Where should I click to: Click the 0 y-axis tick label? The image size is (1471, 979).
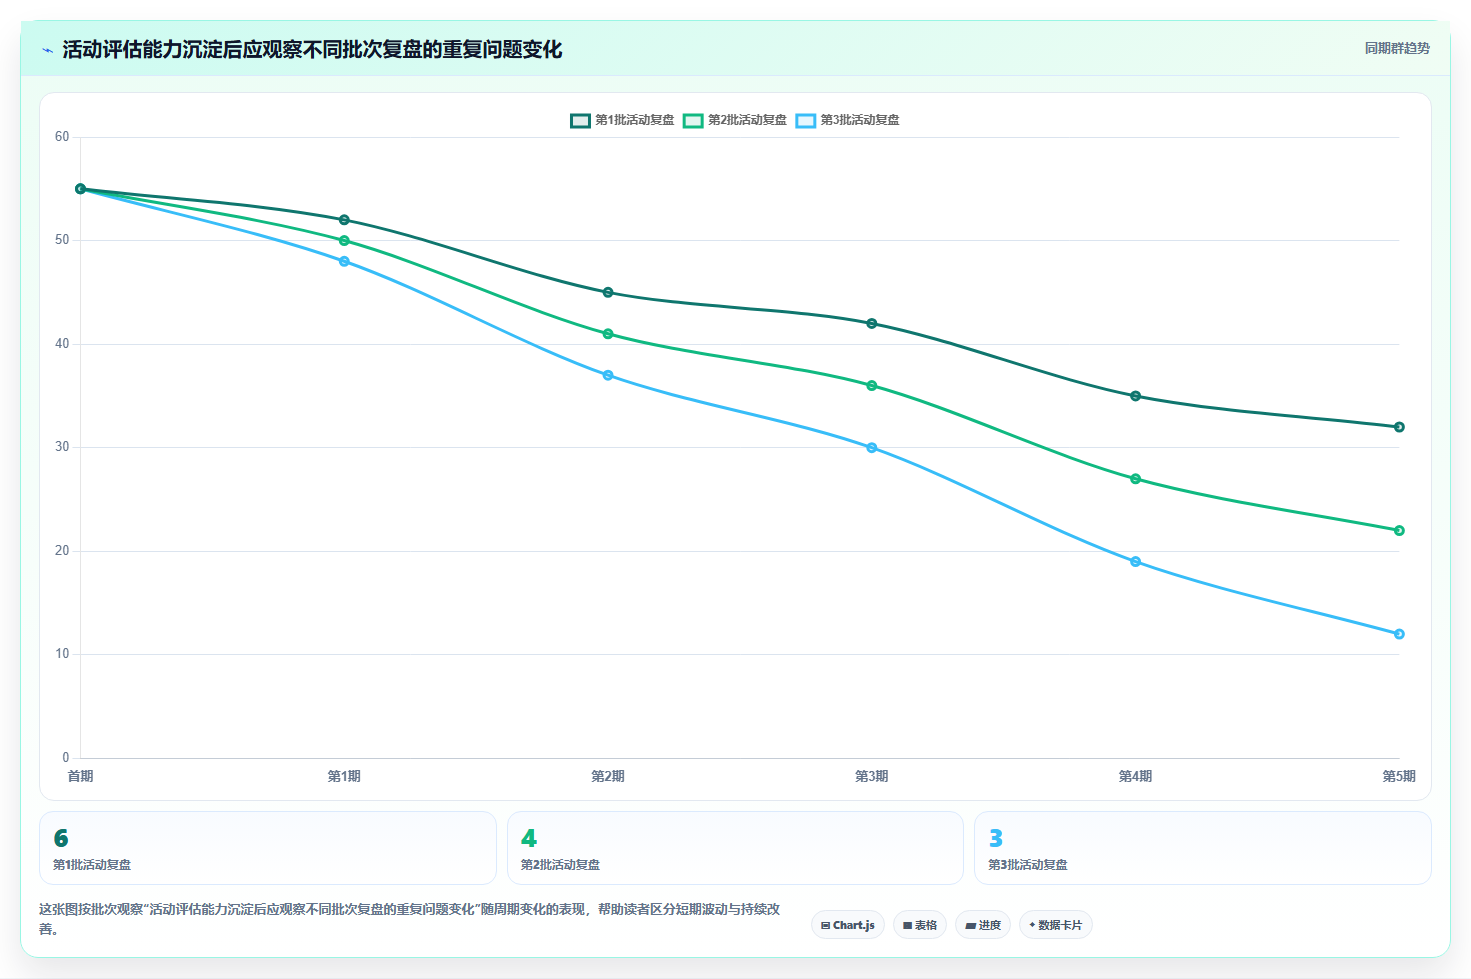(x=66, y=758)
